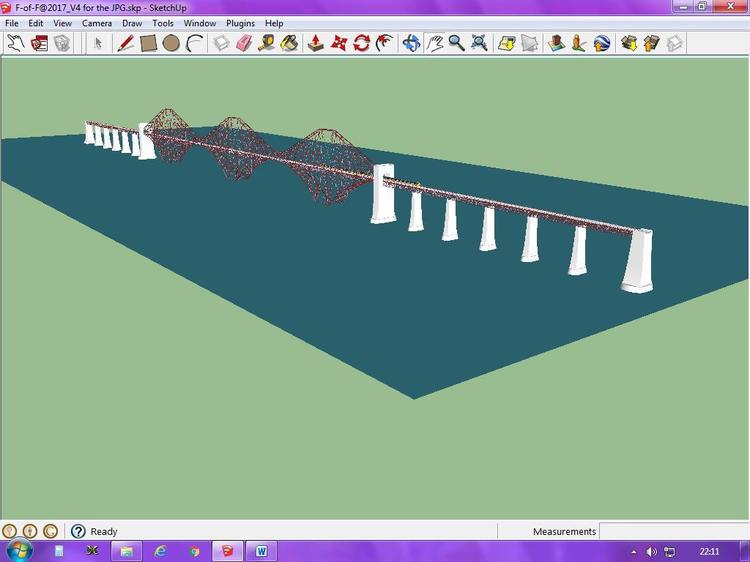The width and height of the screenshot is (750, 562).
Task: Open the Camera menu
Action: click(97, 23)
